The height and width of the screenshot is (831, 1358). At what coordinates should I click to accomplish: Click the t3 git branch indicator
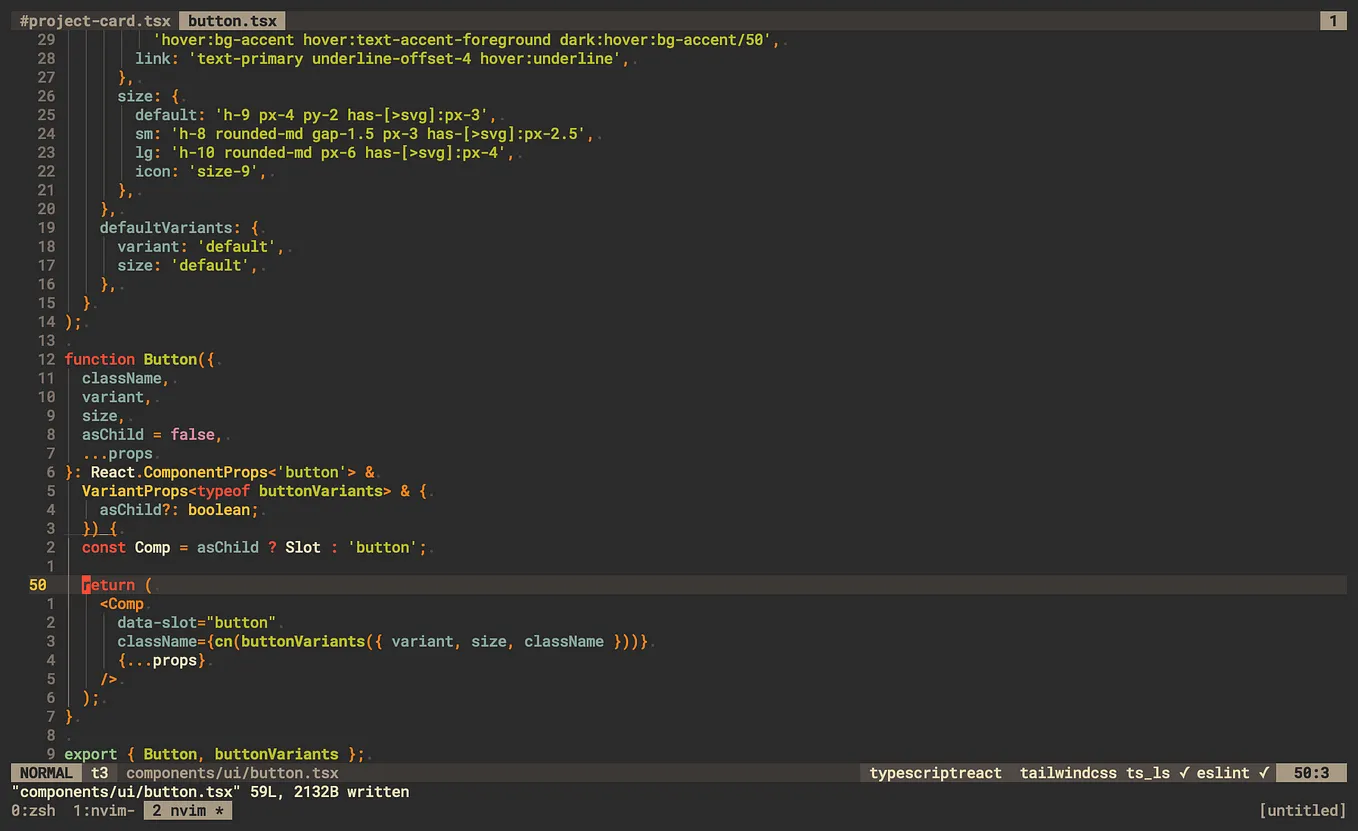tap(99, 772)
